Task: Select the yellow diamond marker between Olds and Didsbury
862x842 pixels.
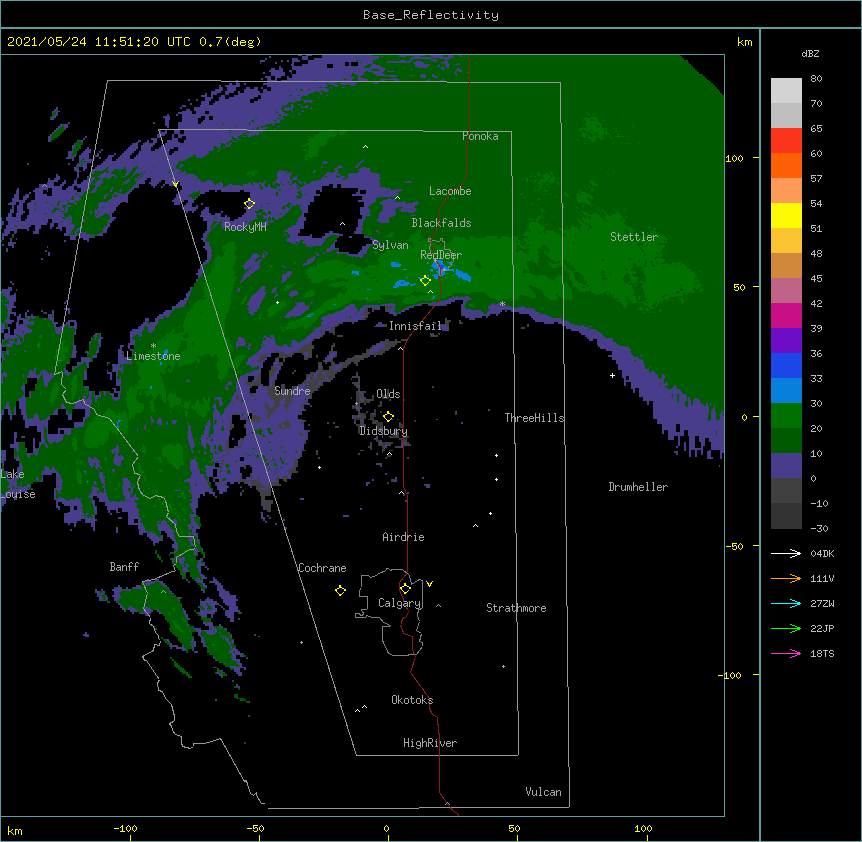Action: pos(388,416)
